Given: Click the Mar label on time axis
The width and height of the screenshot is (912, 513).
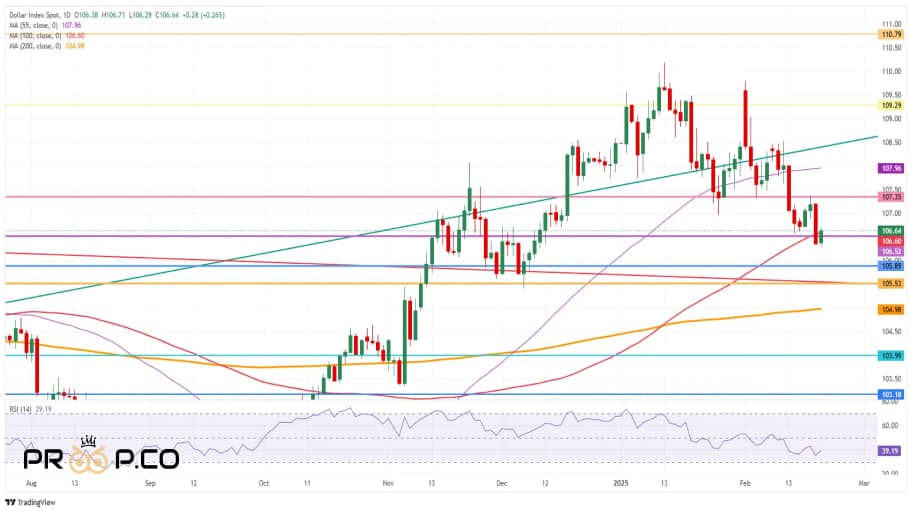Looking at the screenshot, I should pos(864,483).
